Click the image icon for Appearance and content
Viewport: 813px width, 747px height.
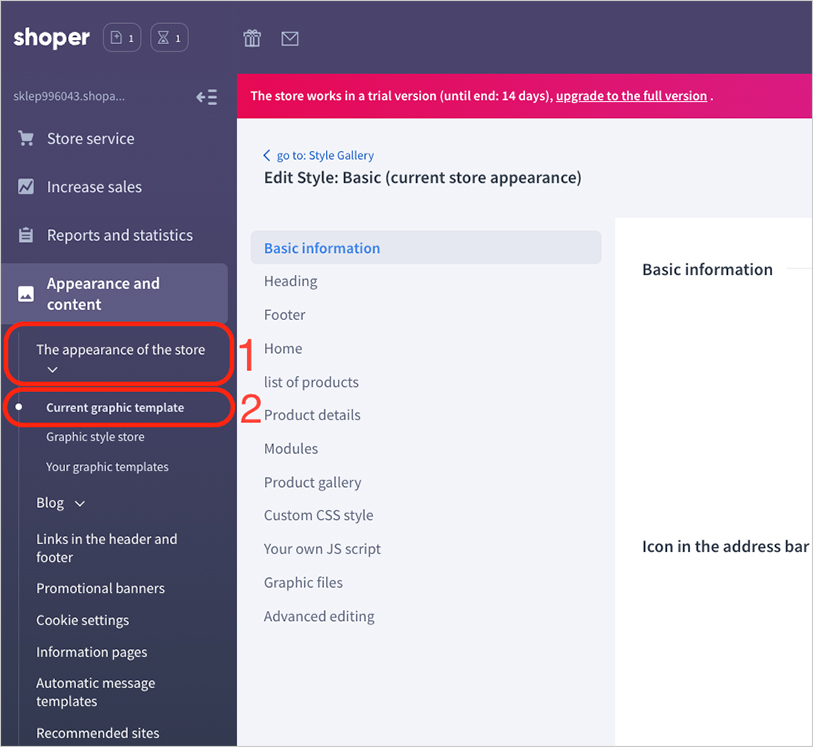click(26, 293)
